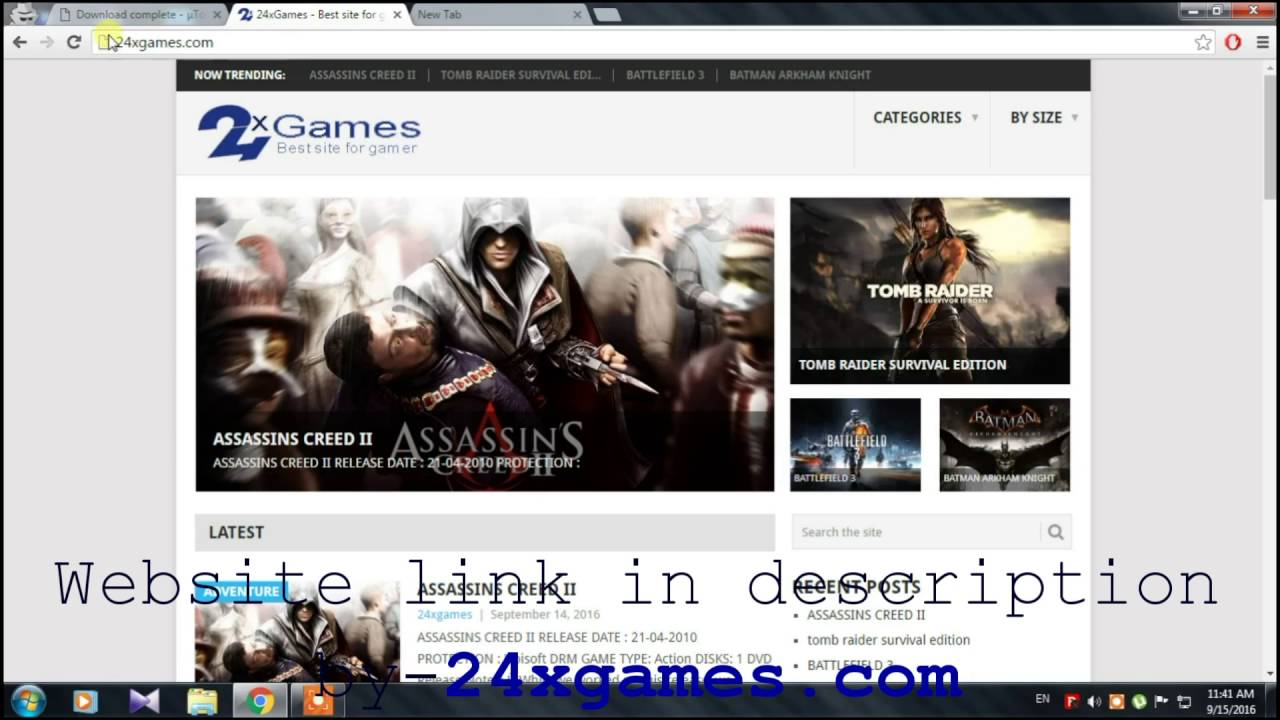Click the browser Back arrow
Viewport: 1280px width, 720px height.
point(20,42)
